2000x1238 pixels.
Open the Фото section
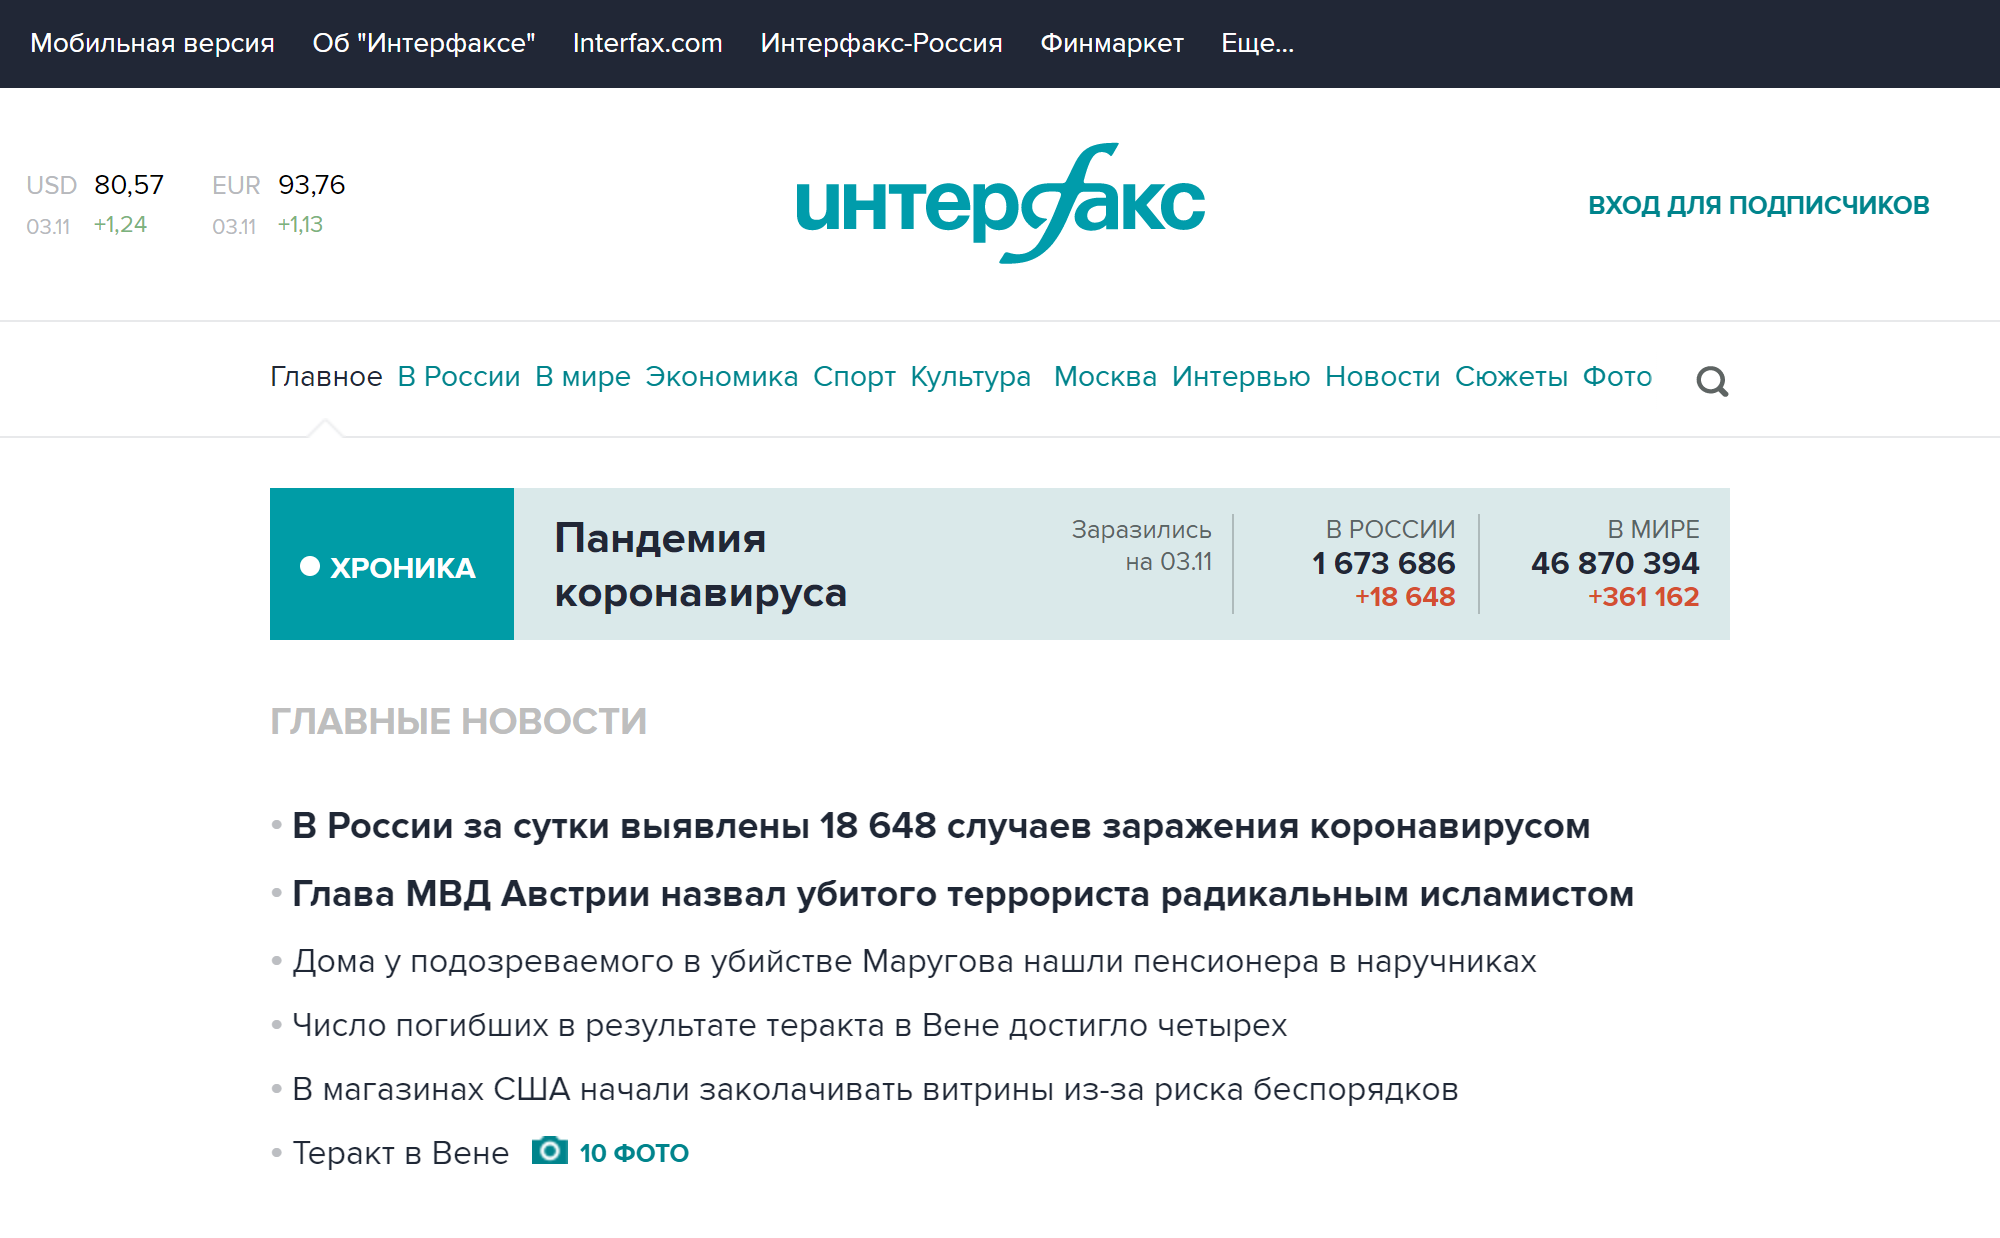pyautogui.click(x=1617, y=377)
